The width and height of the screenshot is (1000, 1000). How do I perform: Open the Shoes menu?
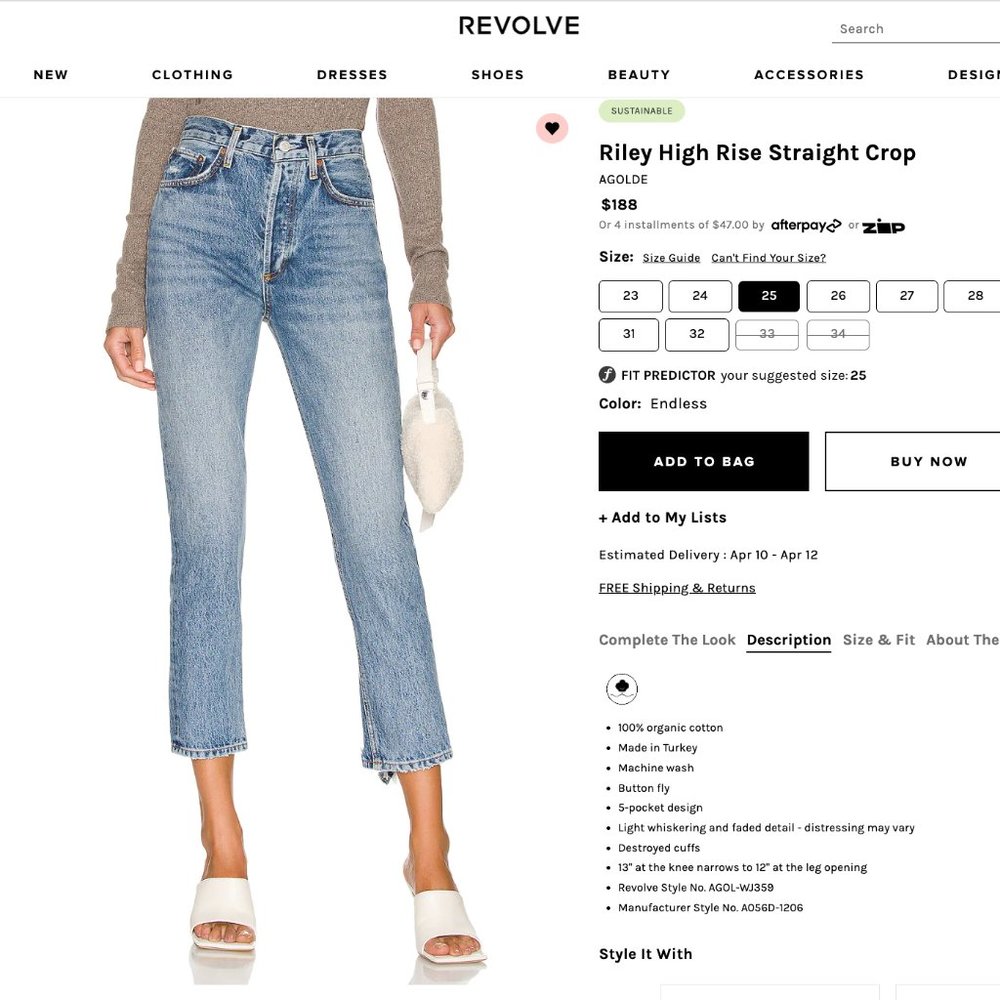tap(497, 75)
